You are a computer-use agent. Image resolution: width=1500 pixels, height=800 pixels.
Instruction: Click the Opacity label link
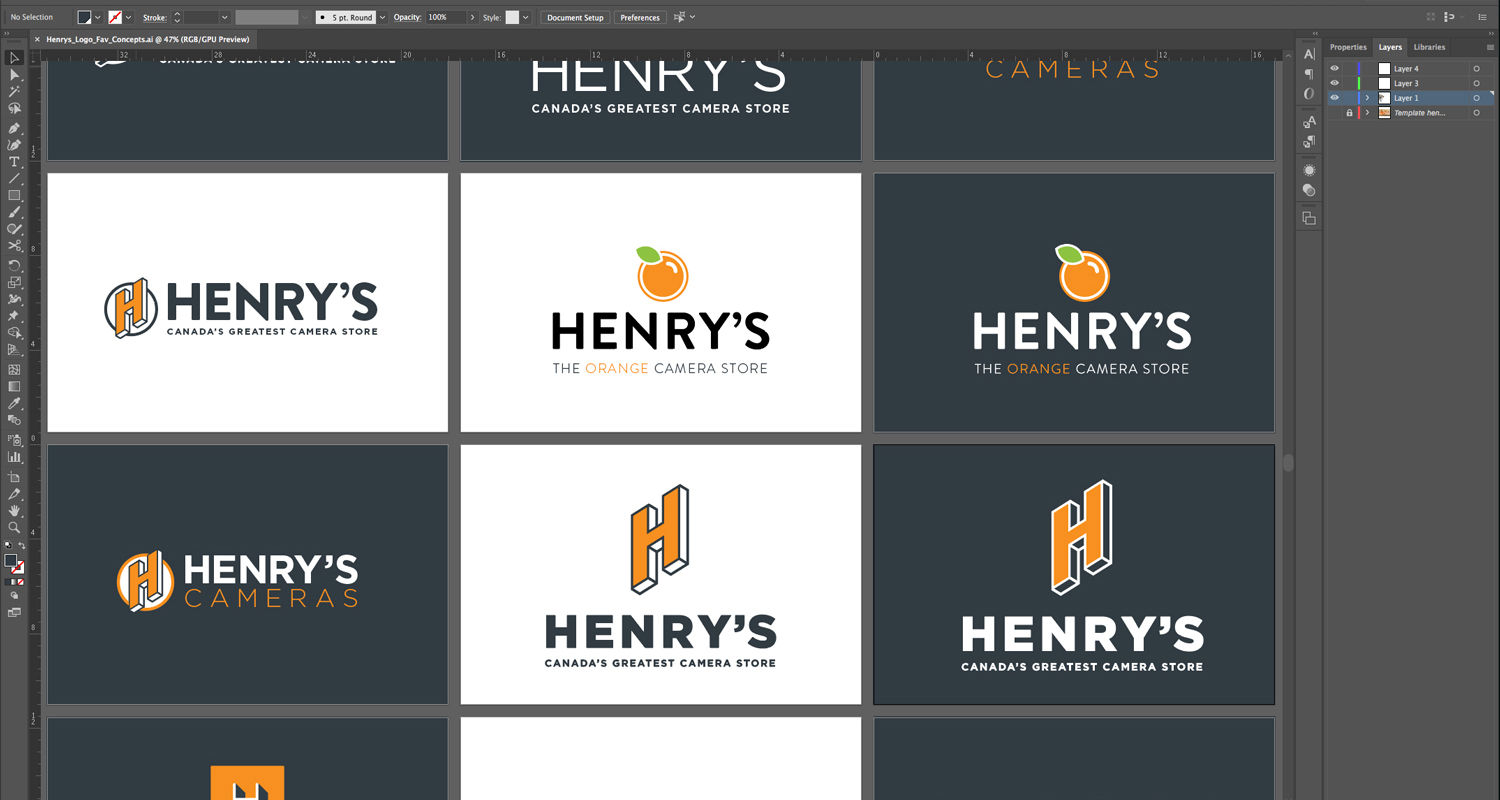coord(407,17)
